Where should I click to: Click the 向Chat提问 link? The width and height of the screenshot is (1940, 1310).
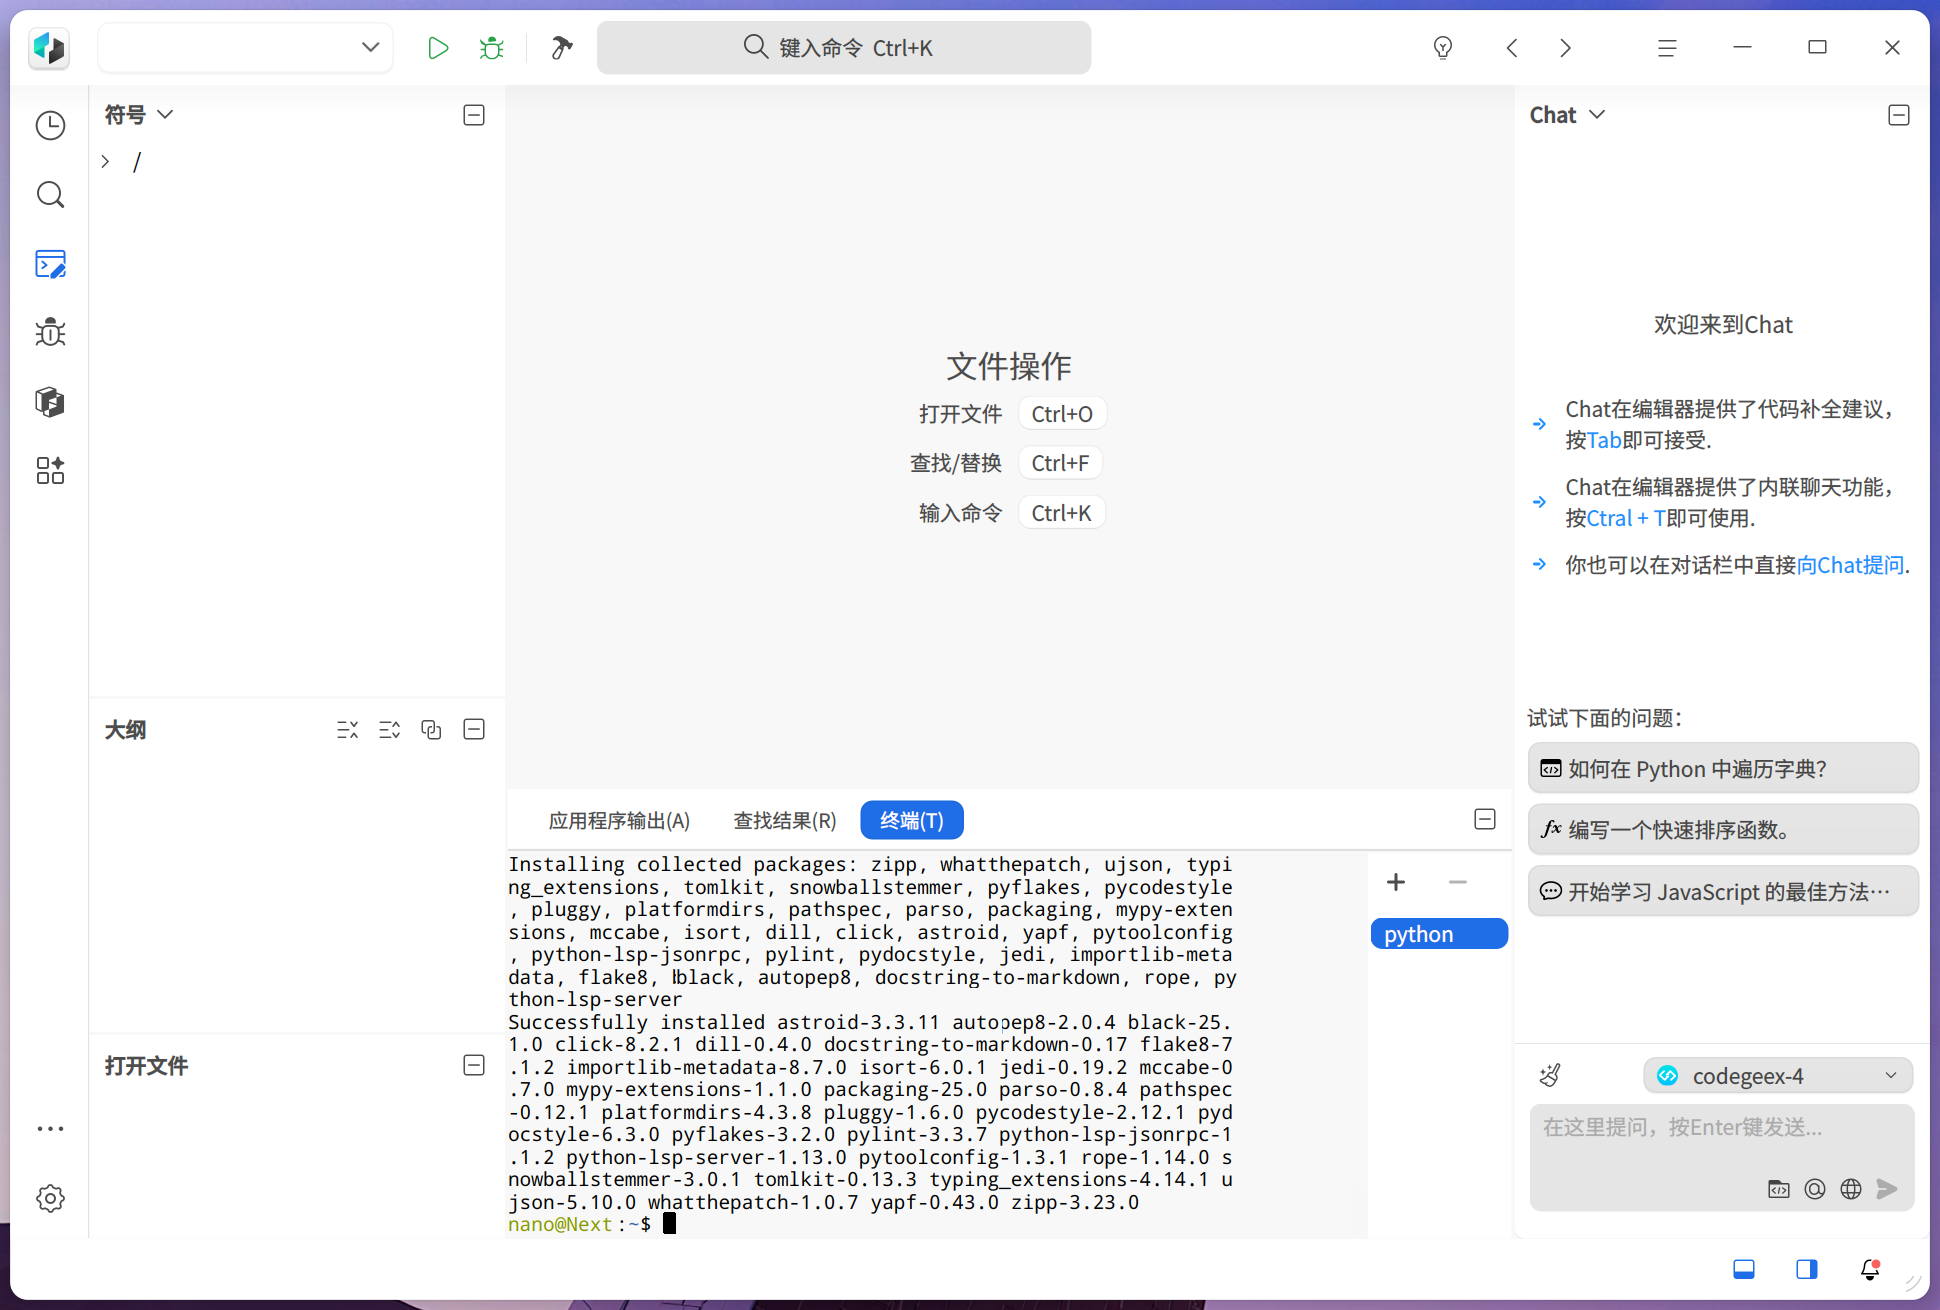tap(1850, 566)
